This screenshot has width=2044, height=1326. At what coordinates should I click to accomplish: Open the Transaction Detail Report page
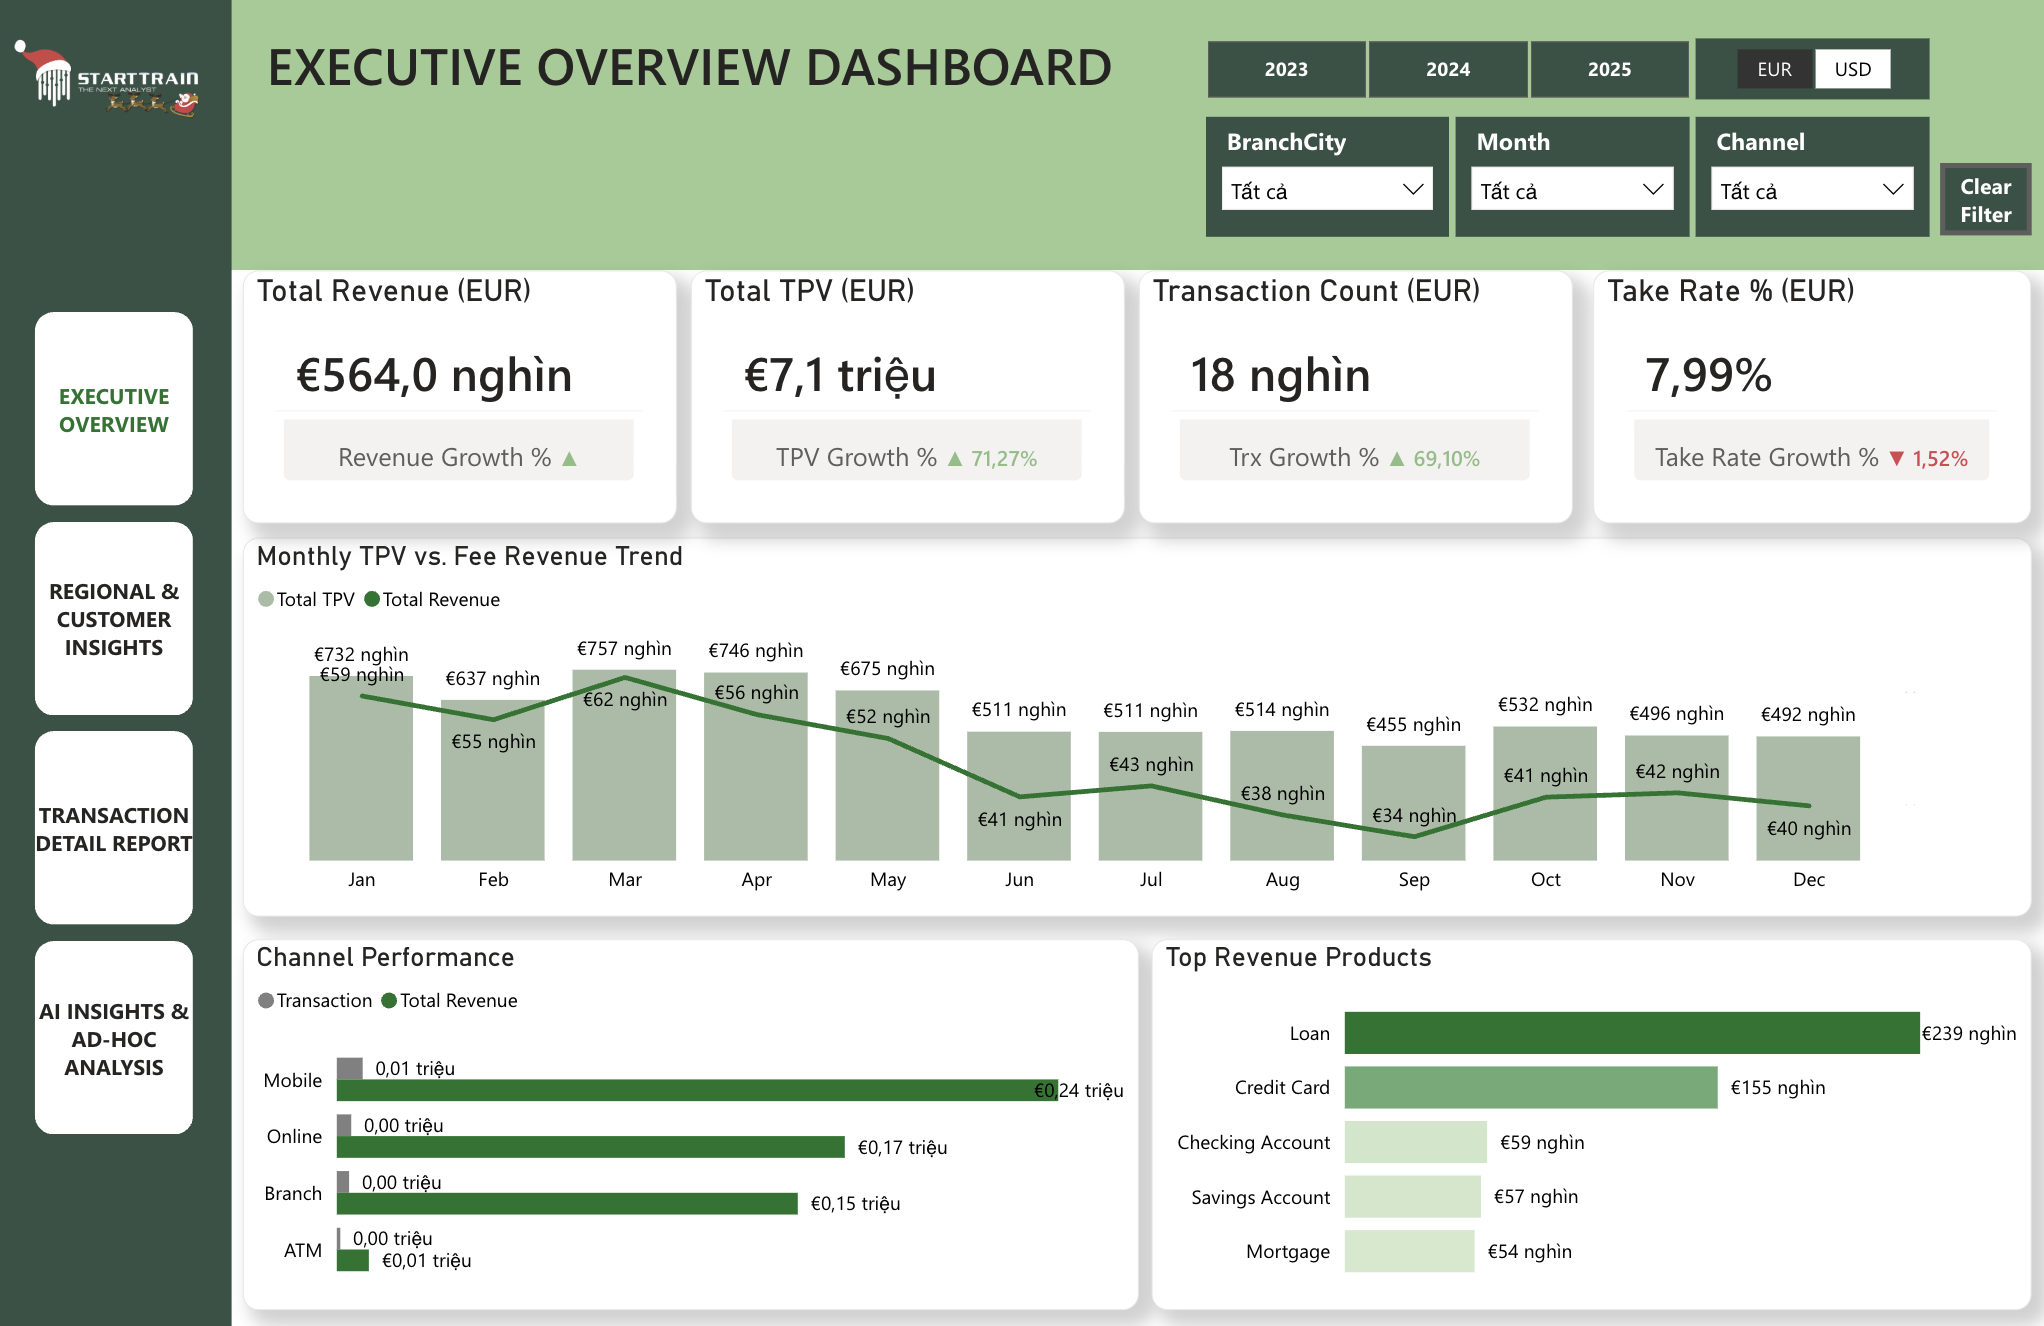click(x=113, y=830)
